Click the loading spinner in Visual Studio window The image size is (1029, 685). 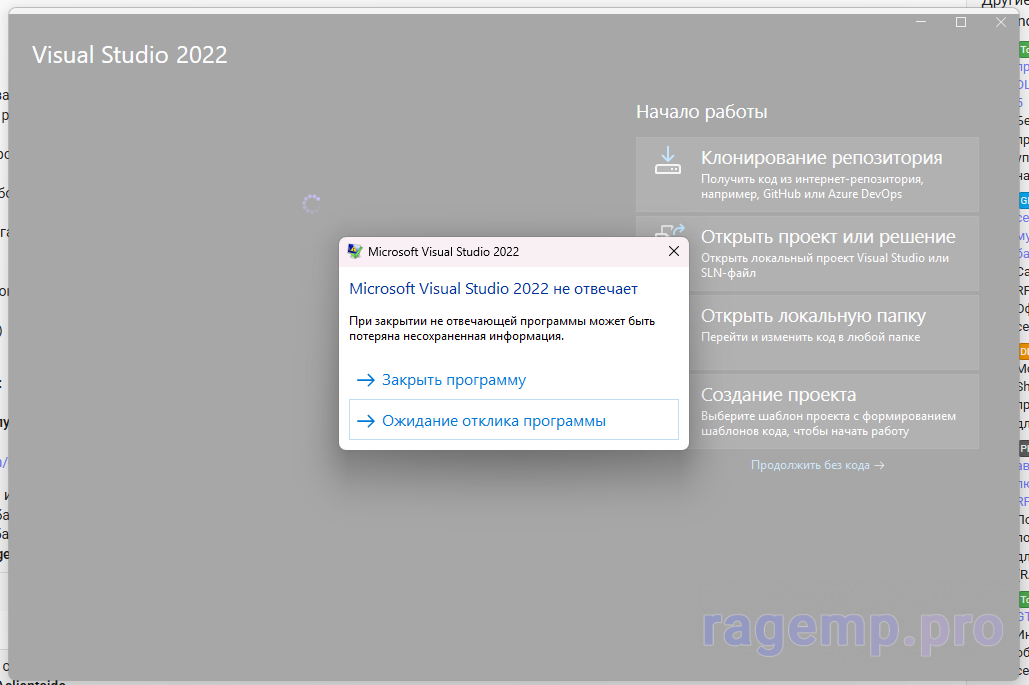311,203
